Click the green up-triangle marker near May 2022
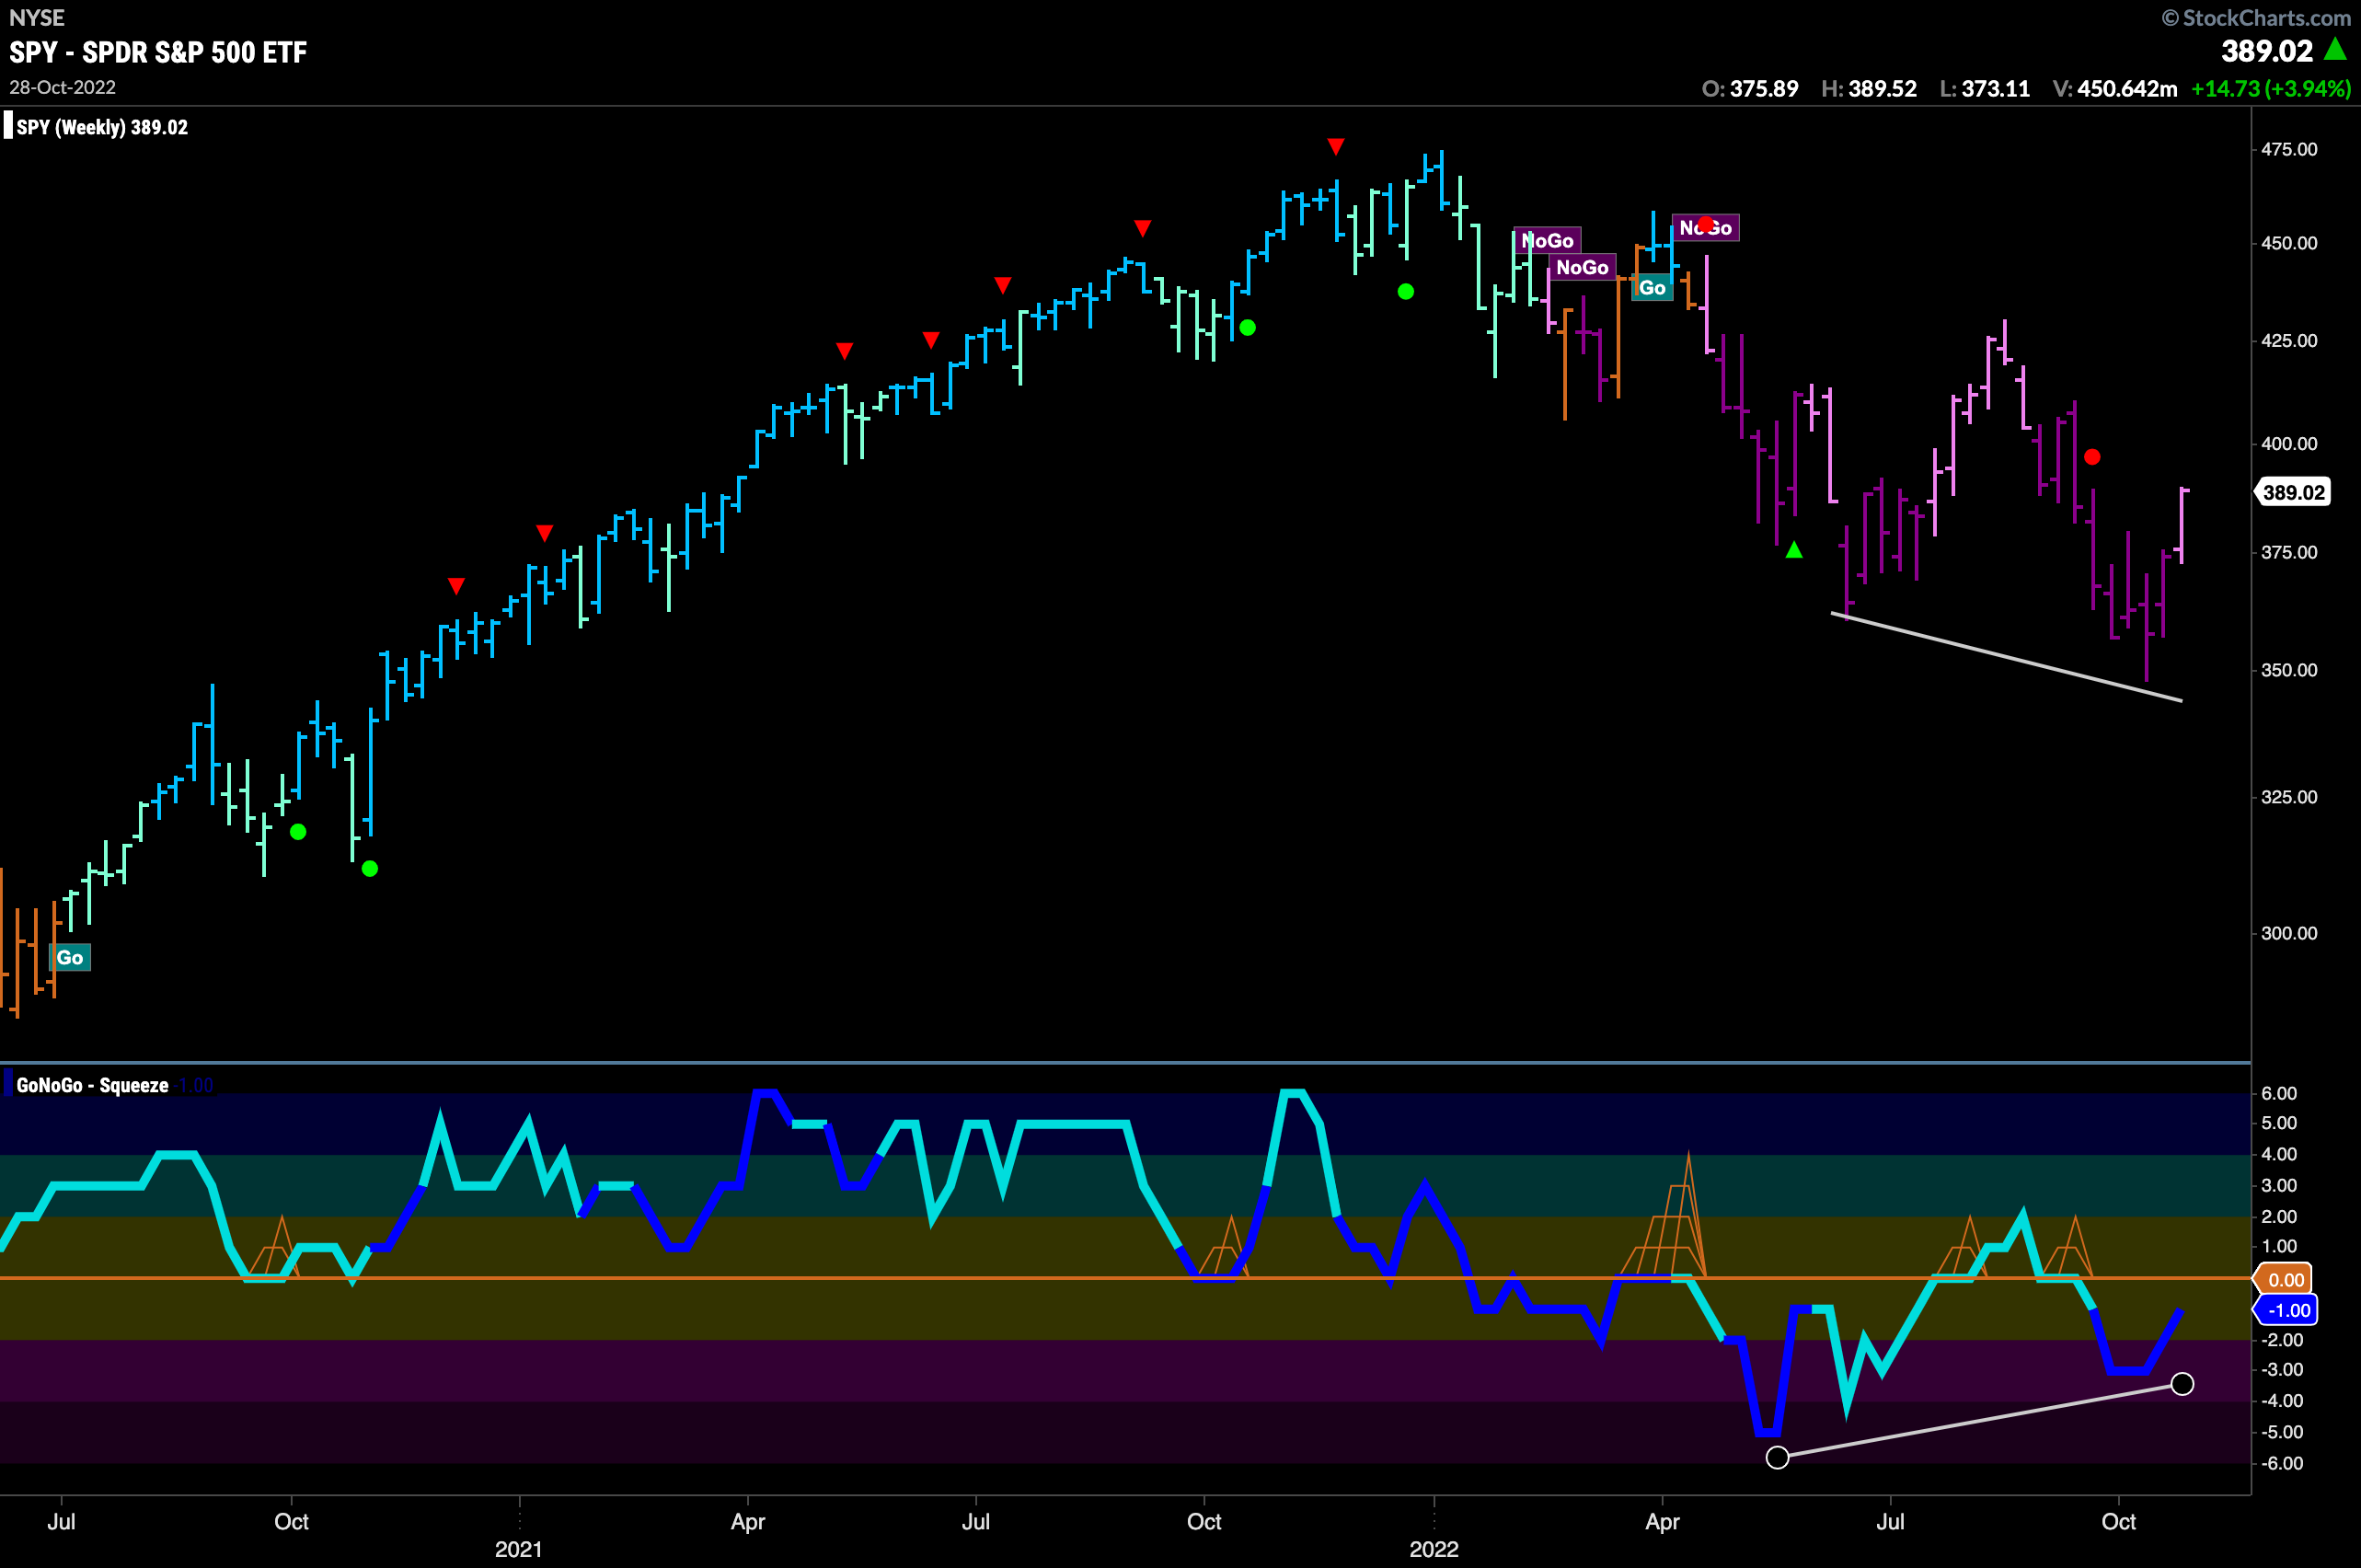 click(1794, 549)
